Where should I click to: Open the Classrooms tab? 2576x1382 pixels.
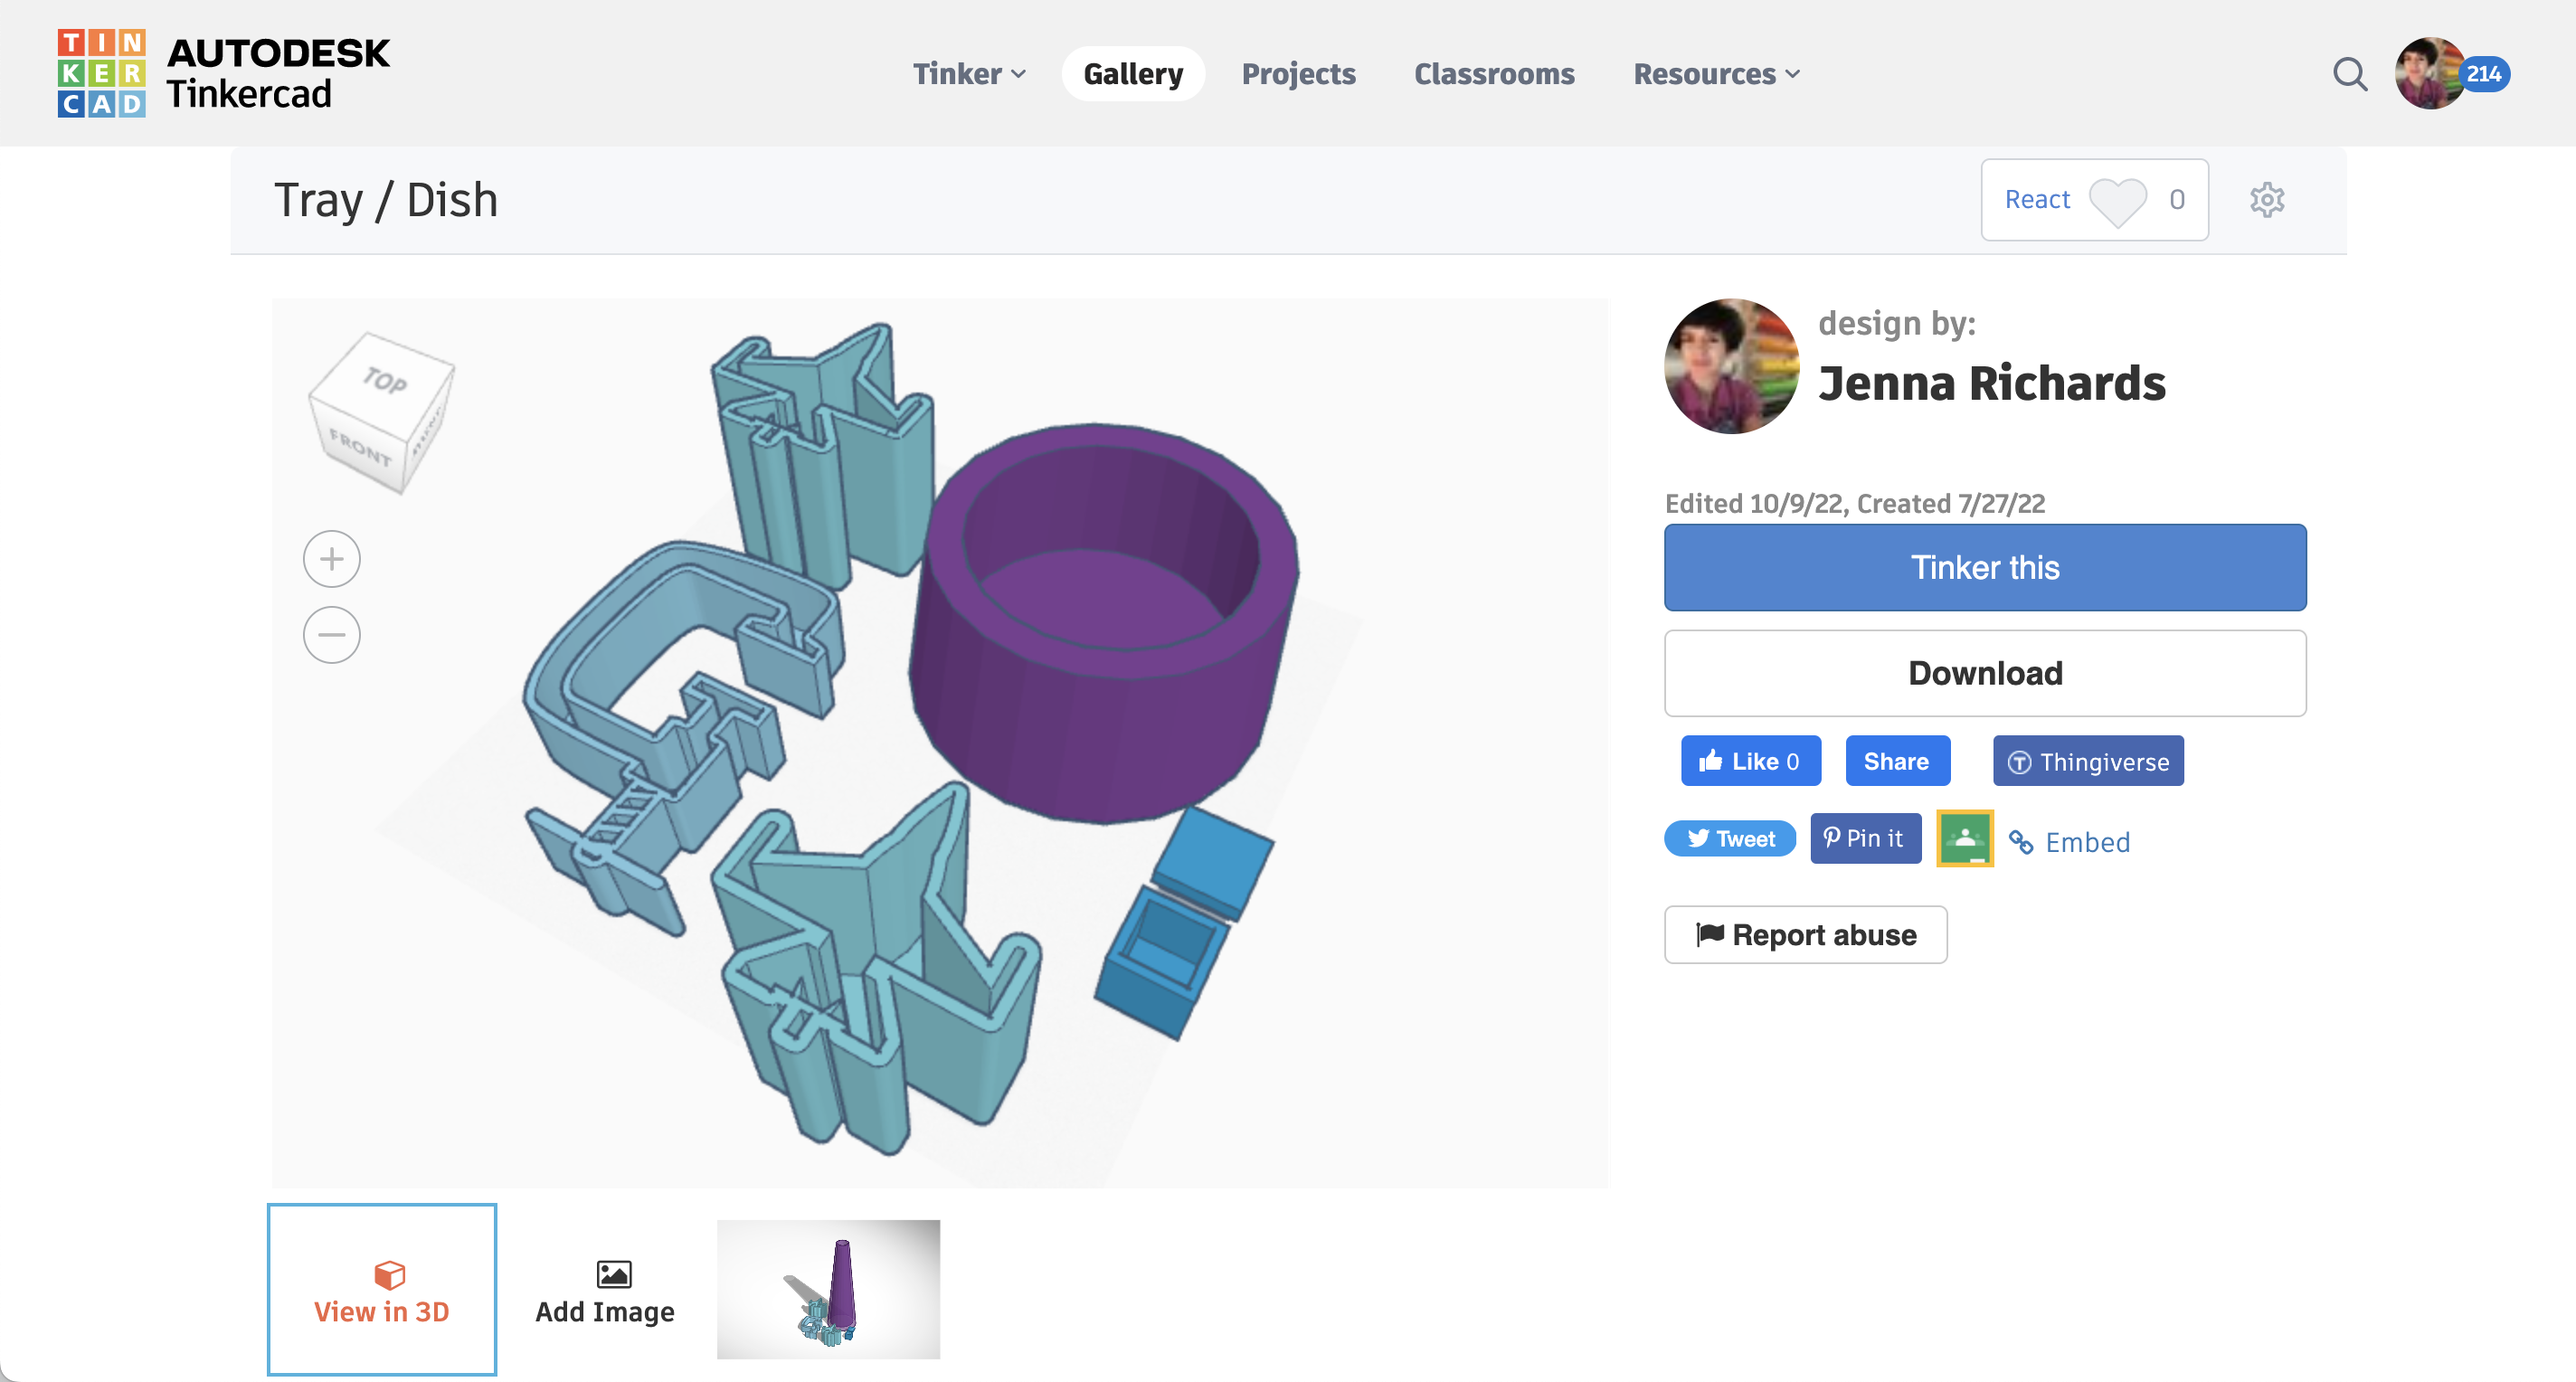(1494, 74)
